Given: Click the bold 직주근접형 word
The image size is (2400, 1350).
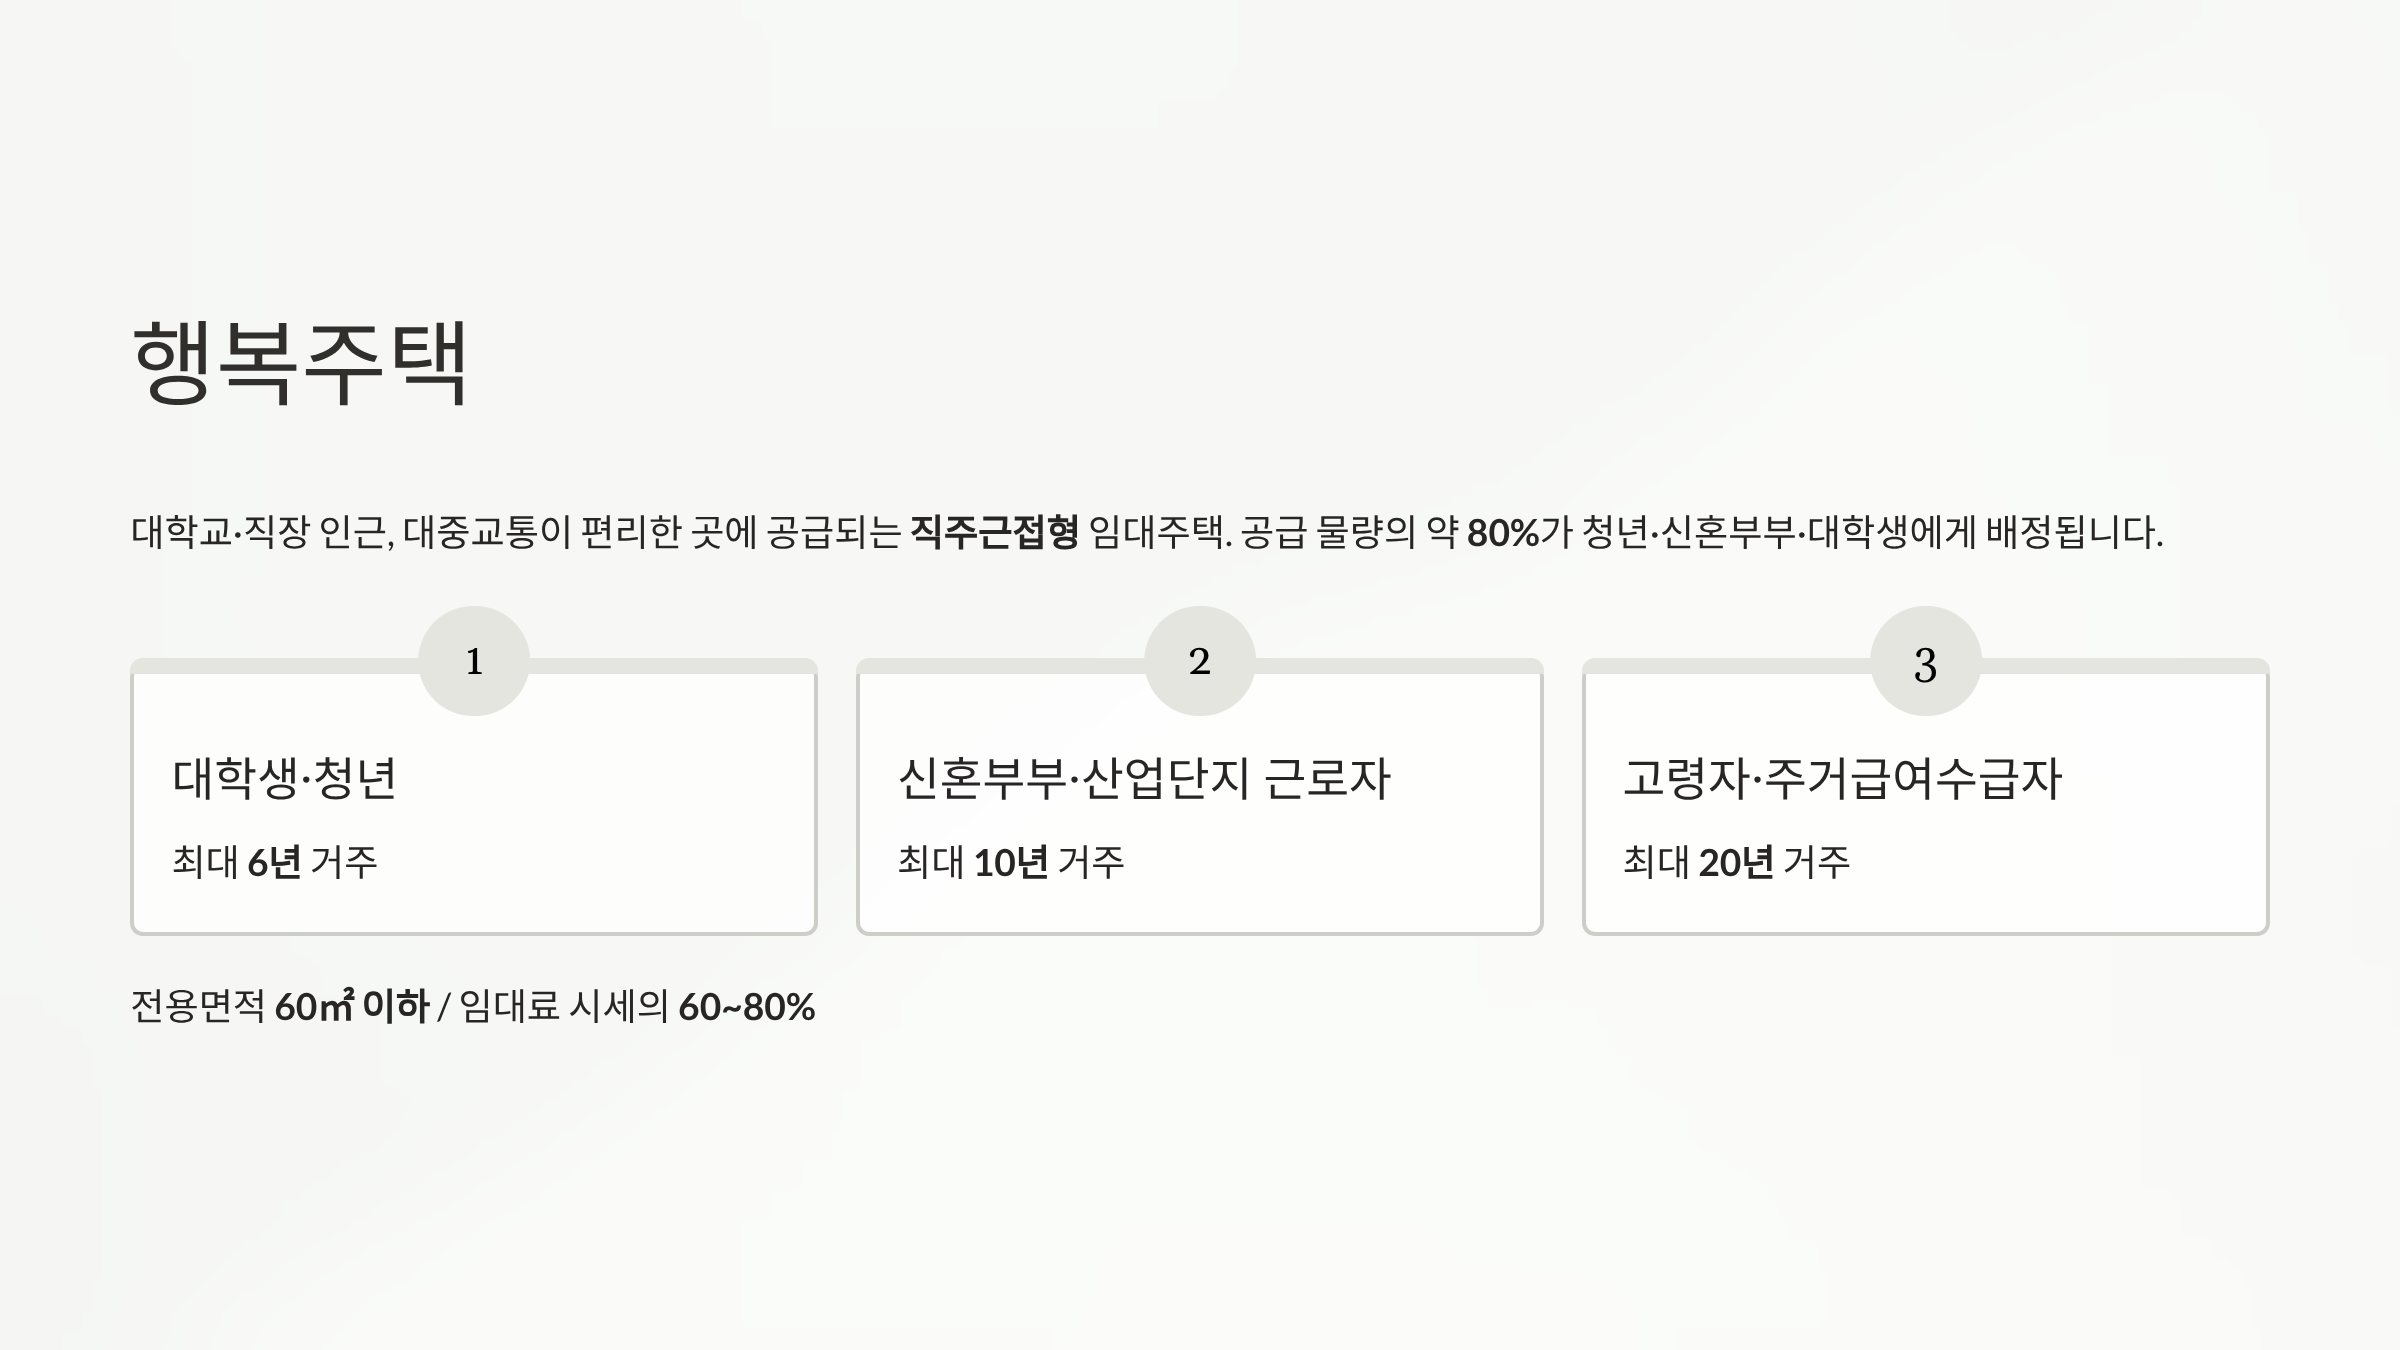Looking at the screenshot, I should [995, 532].
